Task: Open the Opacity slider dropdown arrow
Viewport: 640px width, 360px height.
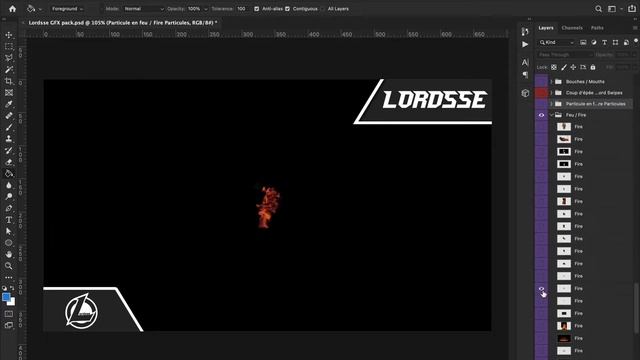Action: (x=205, y=9)
